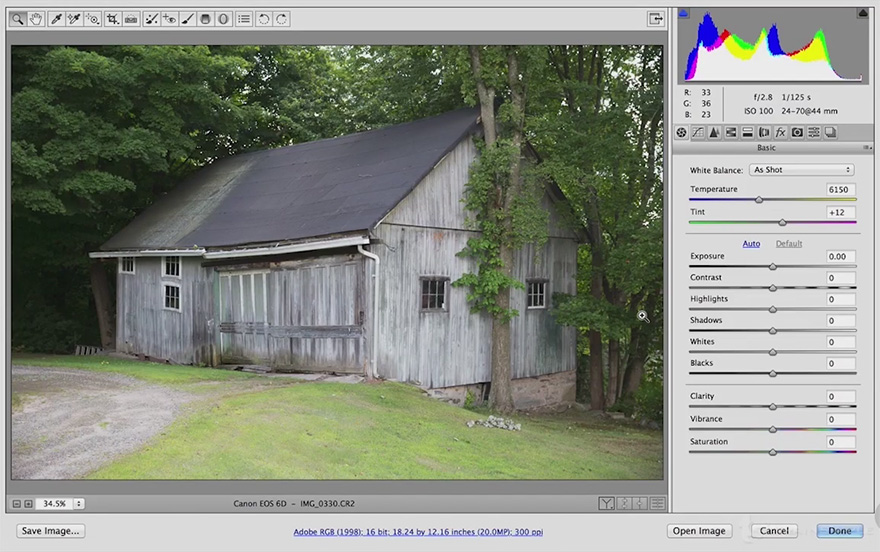Select the Red Eye Removal tool
This screenshot has width=880, height=552.
[169, 19]
